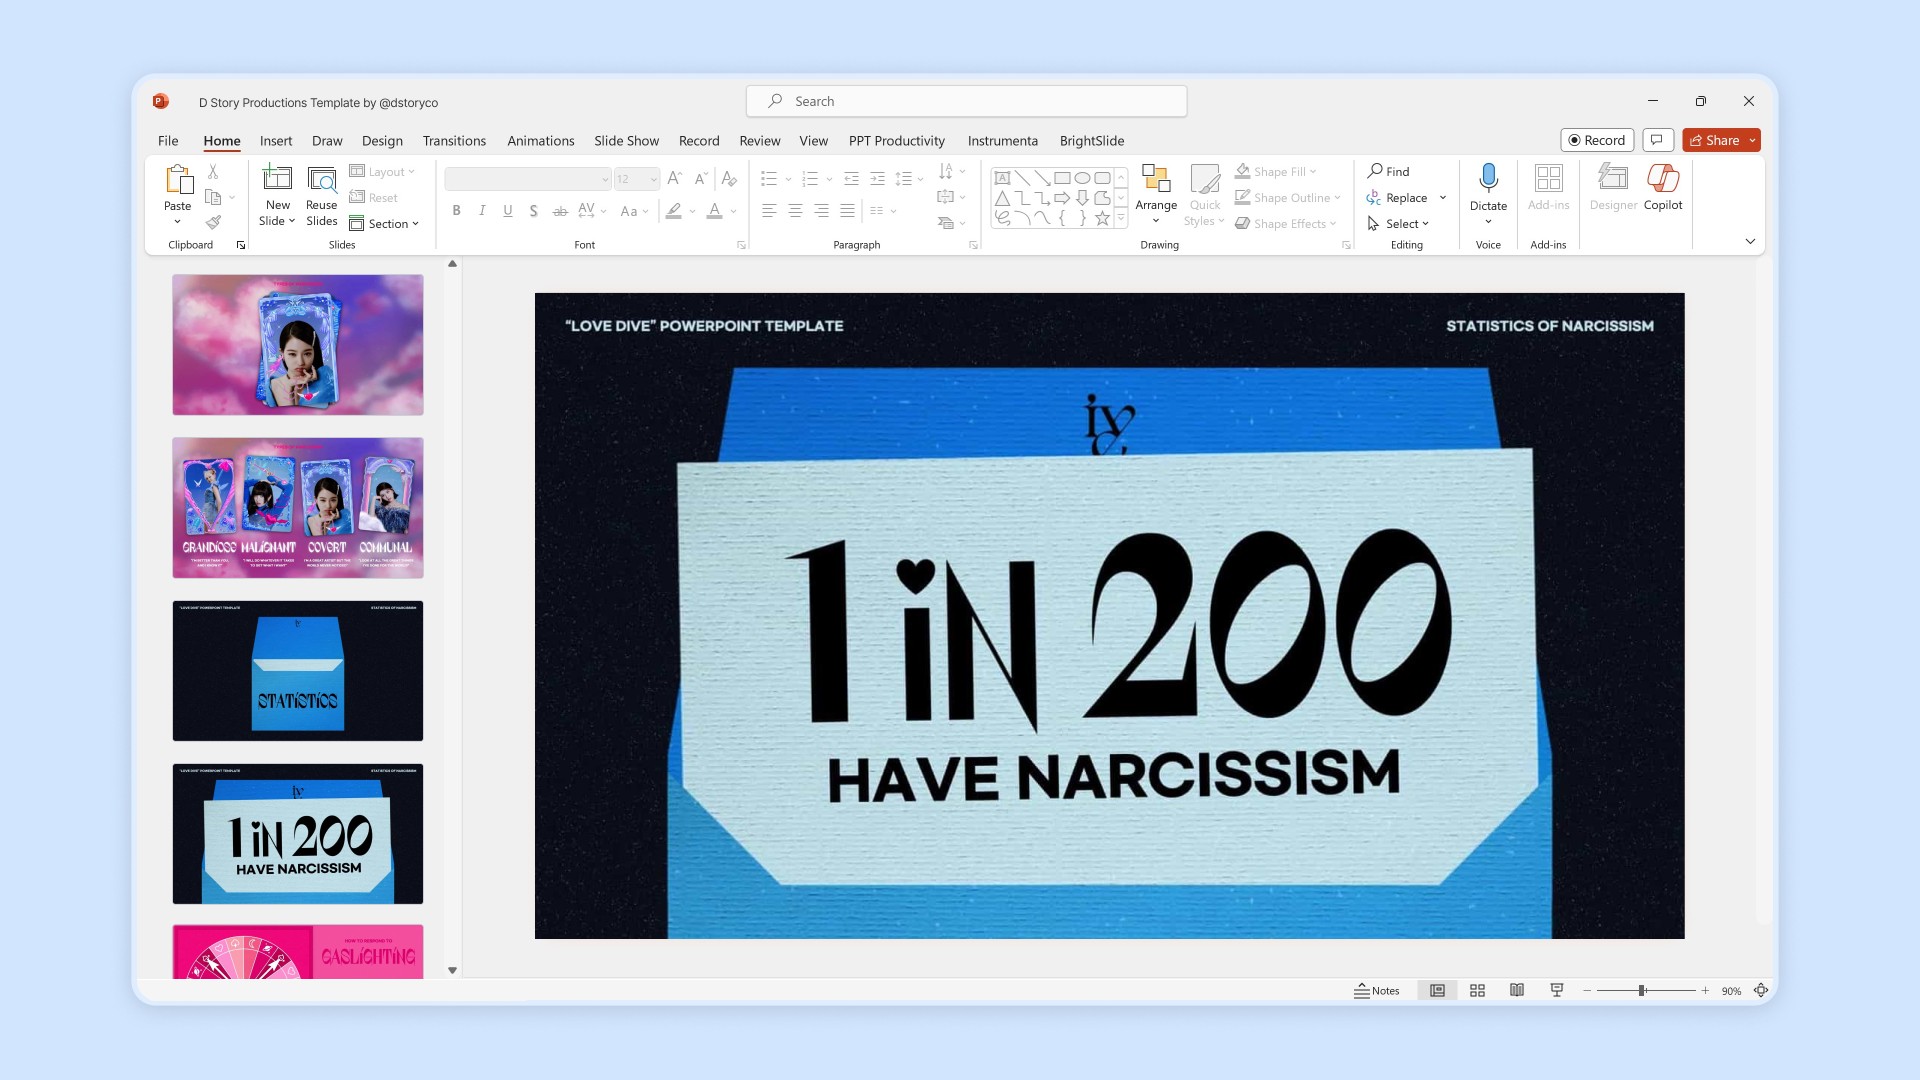Click the zoom slider handle

pyautogui.click(x=1641, y=990)
